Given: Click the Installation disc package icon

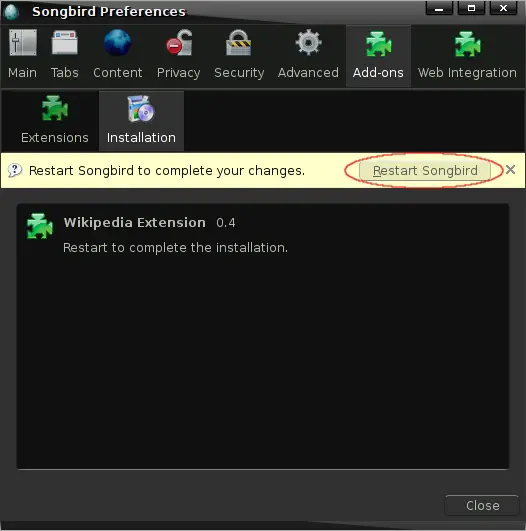Looking at the screenshot, I should click(141, 108).
